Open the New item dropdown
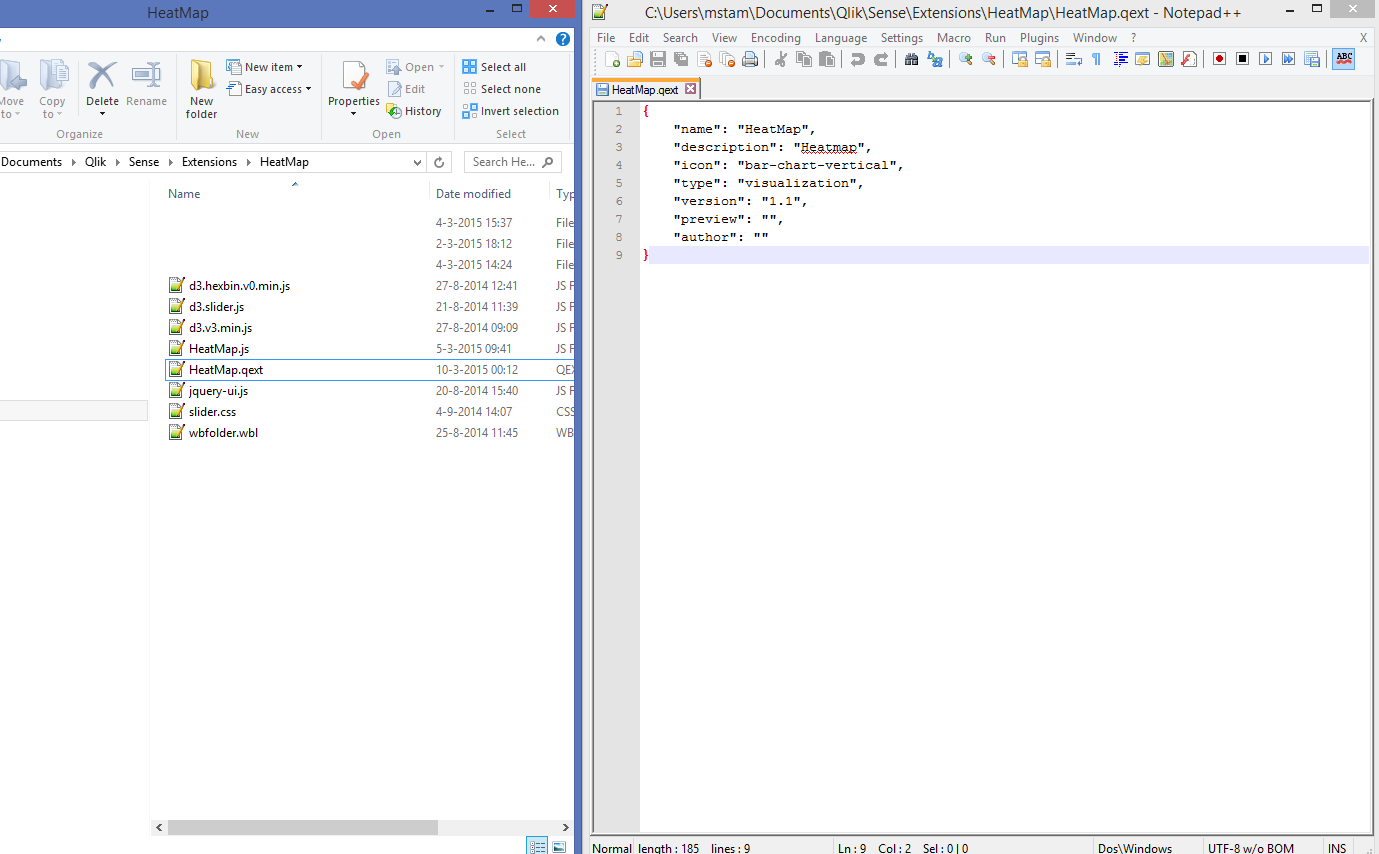The height and width of the screenshot is (854, 1379). (x=264, y=67)
